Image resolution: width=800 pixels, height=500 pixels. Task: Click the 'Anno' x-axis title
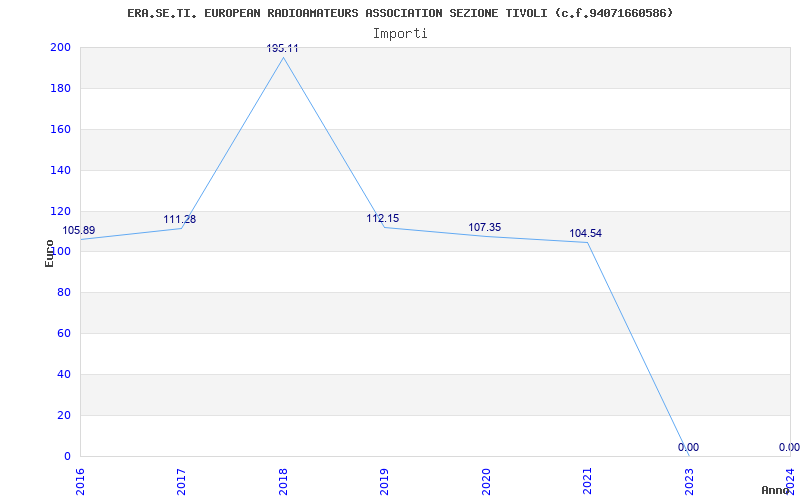click(x=775, y=490)
